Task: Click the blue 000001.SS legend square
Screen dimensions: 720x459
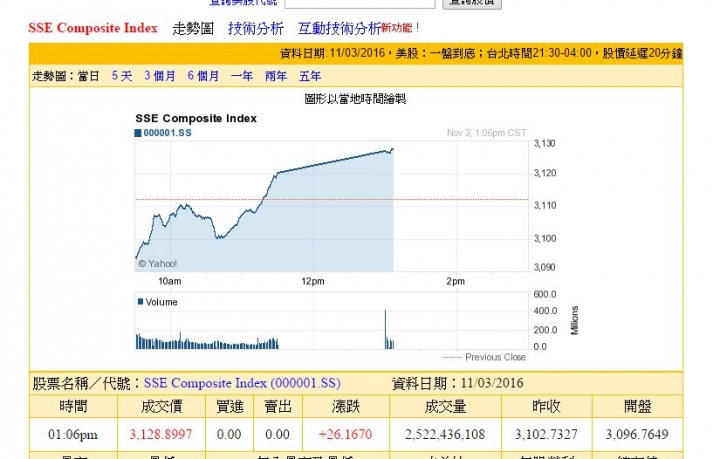Action: click(x=138, y=133)
